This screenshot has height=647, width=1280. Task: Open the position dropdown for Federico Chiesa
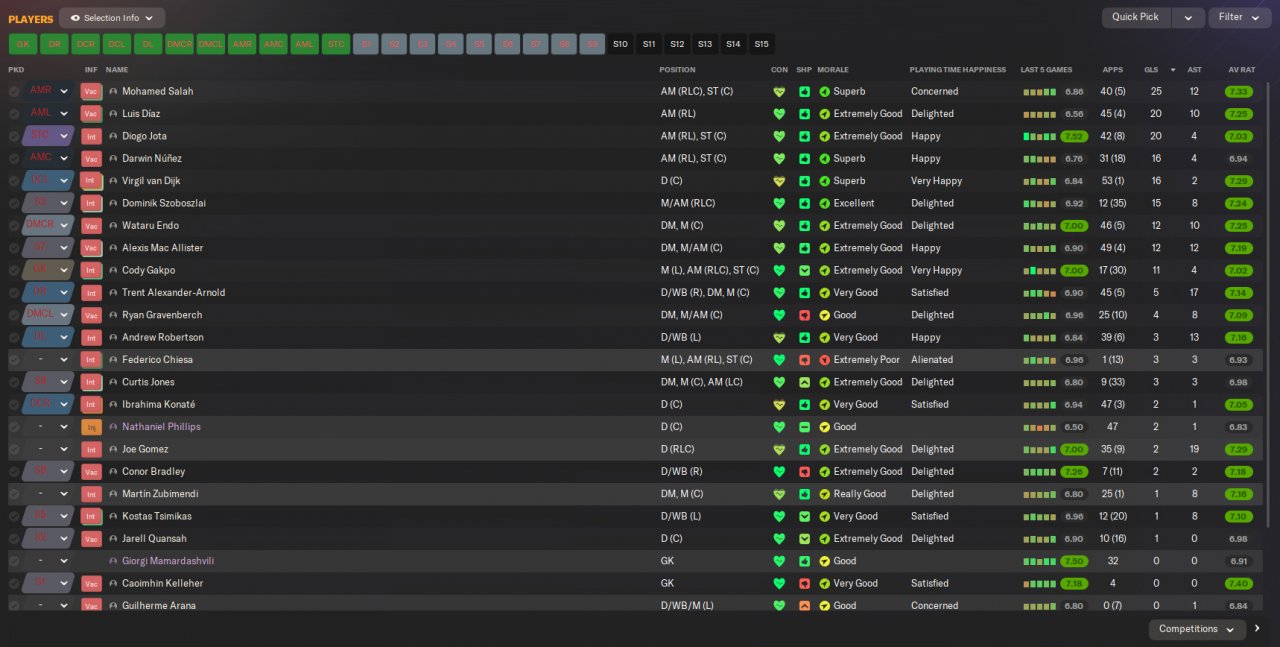coord(49,360)
